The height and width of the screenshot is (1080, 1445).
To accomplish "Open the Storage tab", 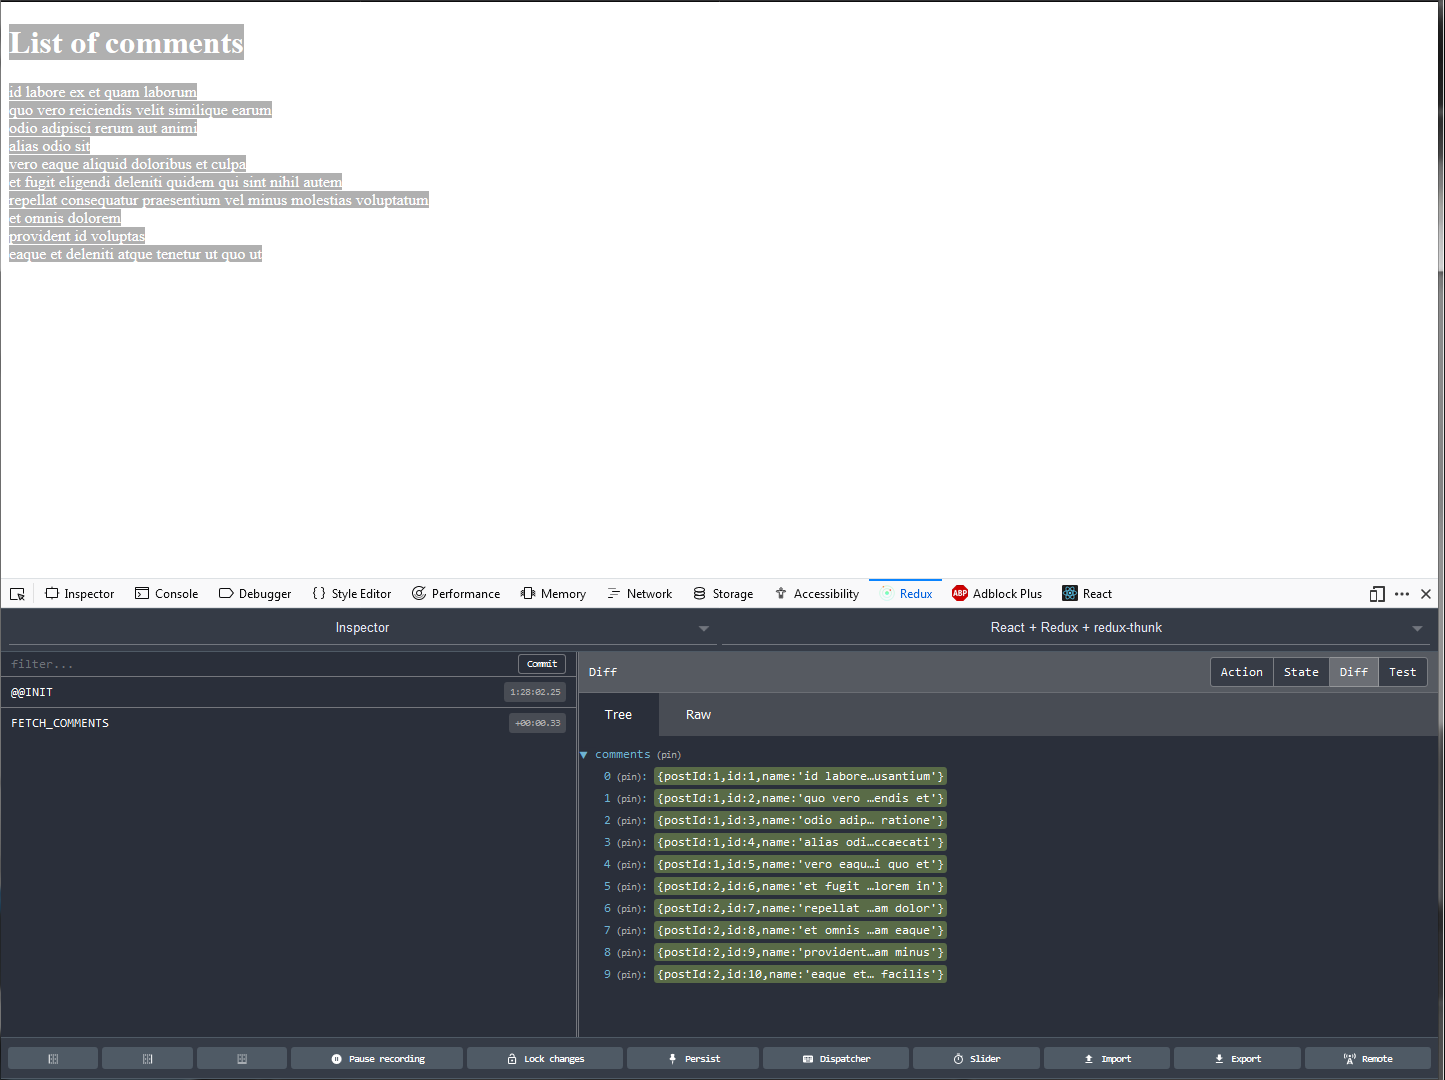I will [x=723, y=594].
